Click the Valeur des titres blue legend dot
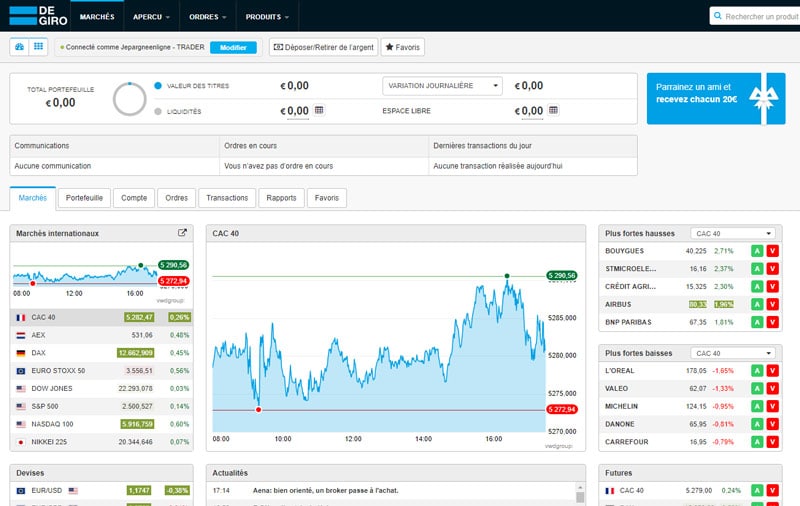Image resolution: width=800 pixels, height=506 pixels. [x=158, y=86]
